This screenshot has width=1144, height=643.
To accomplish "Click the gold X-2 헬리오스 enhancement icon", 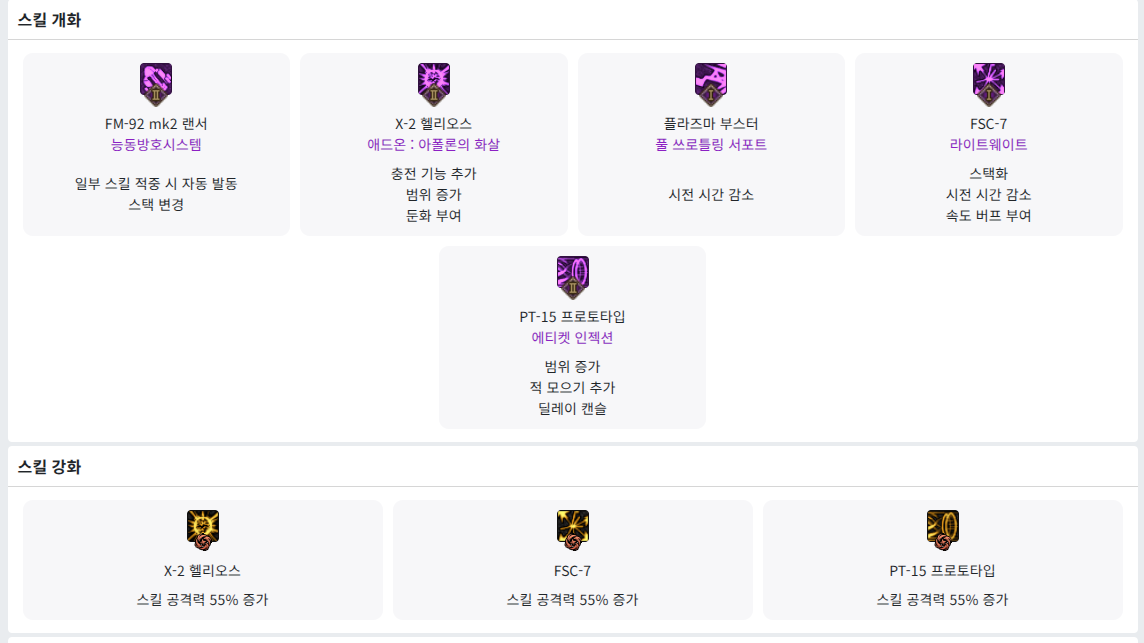I will click(x=203, y=530).
